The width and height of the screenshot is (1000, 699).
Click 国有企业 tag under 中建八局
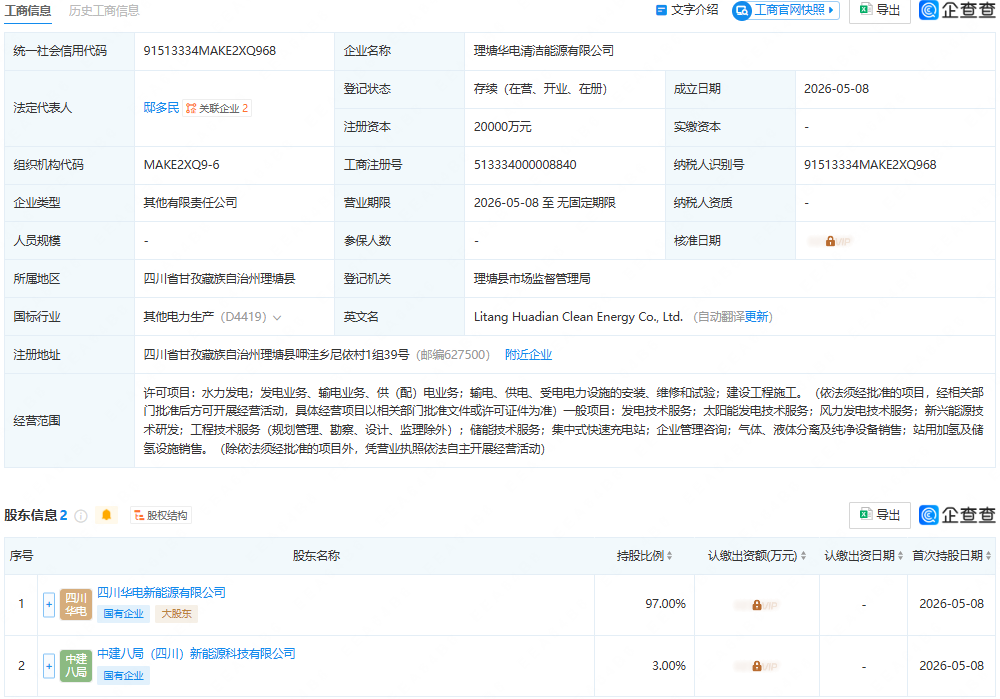tap(124, 675)
